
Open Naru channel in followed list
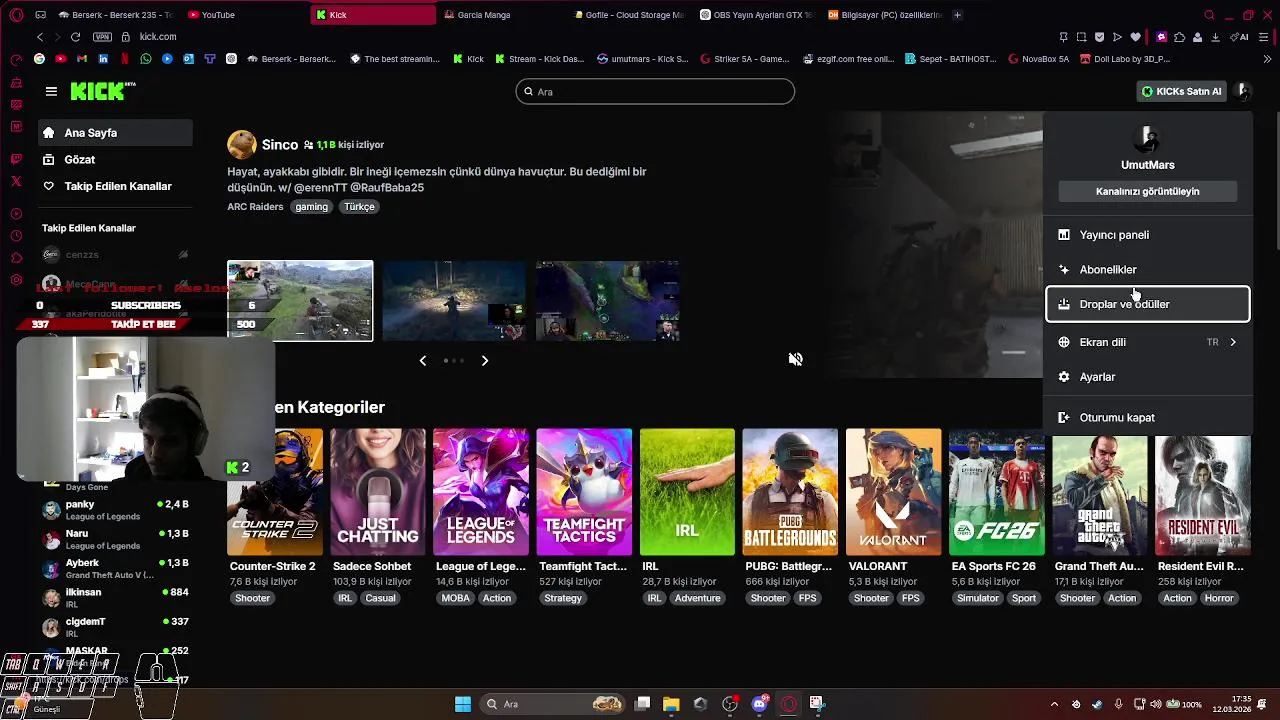[x=116, y=539]
